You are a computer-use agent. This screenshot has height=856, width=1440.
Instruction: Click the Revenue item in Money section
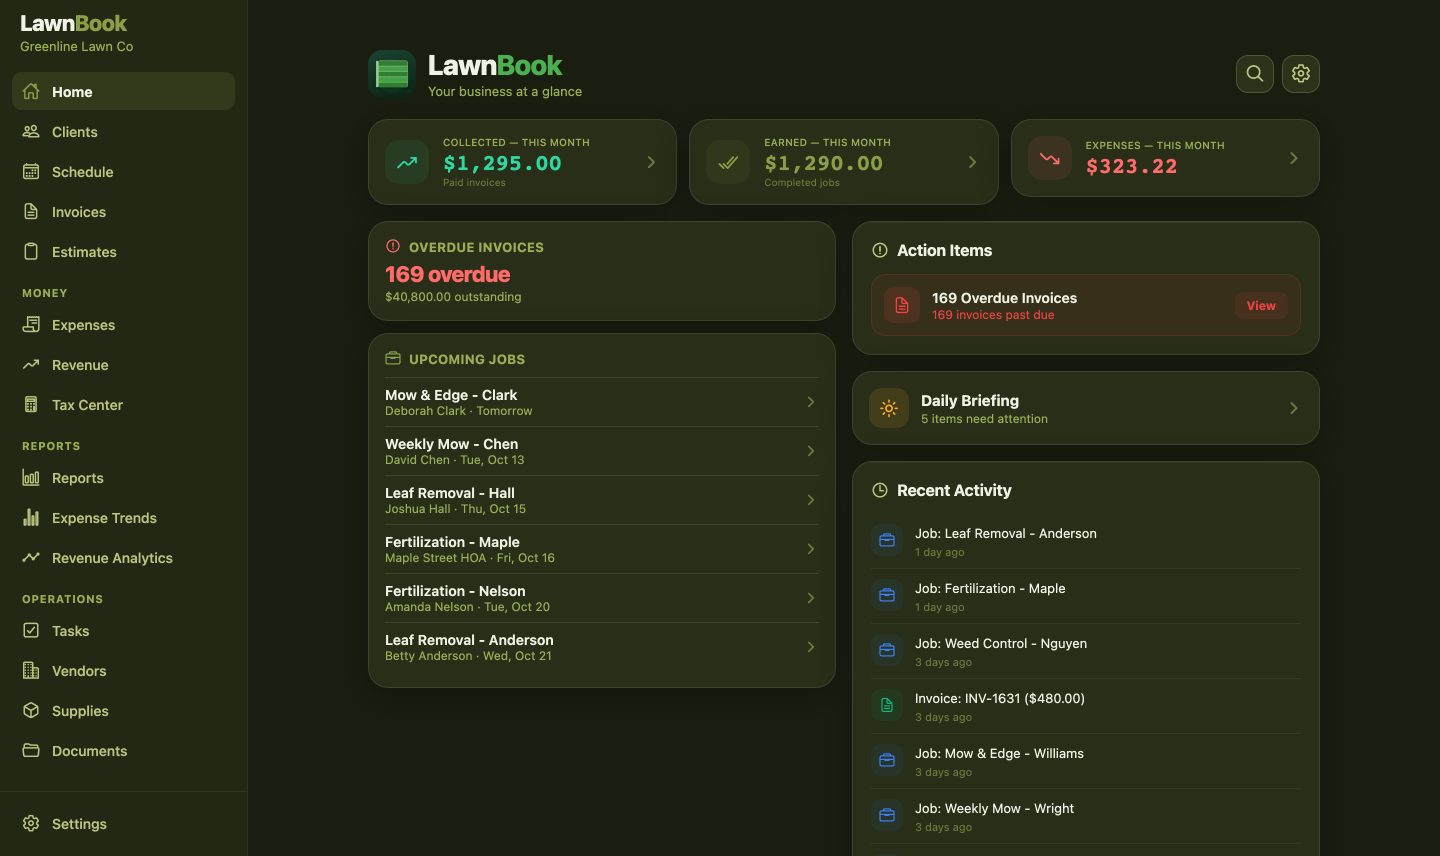[123, 364]
